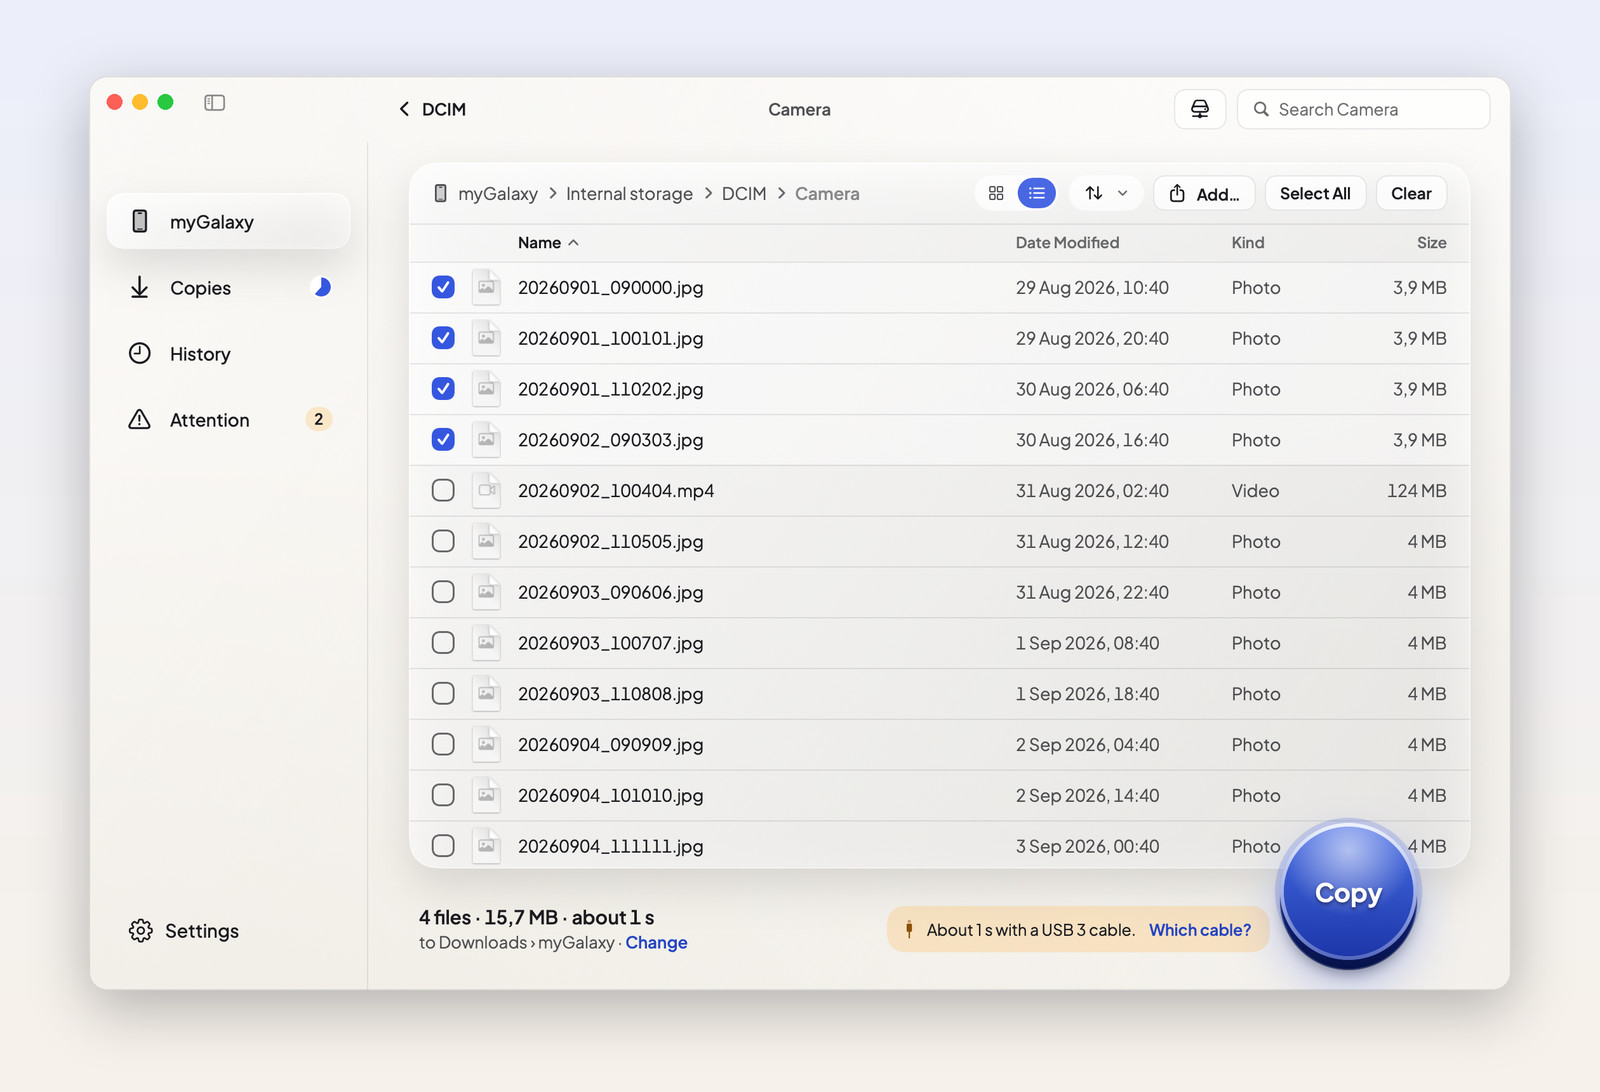Navigate to Internal storage breadcrumb

tap(629, 194)
